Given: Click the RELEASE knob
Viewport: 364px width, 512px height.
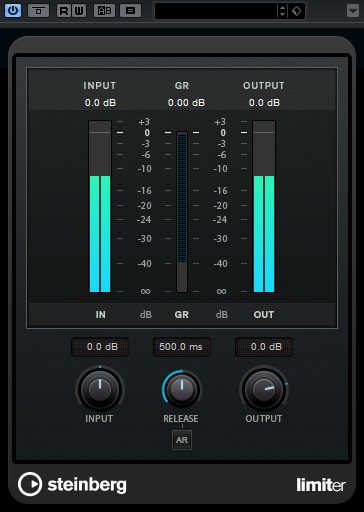Looking at the screenshot, I should (x=182, y=389).
